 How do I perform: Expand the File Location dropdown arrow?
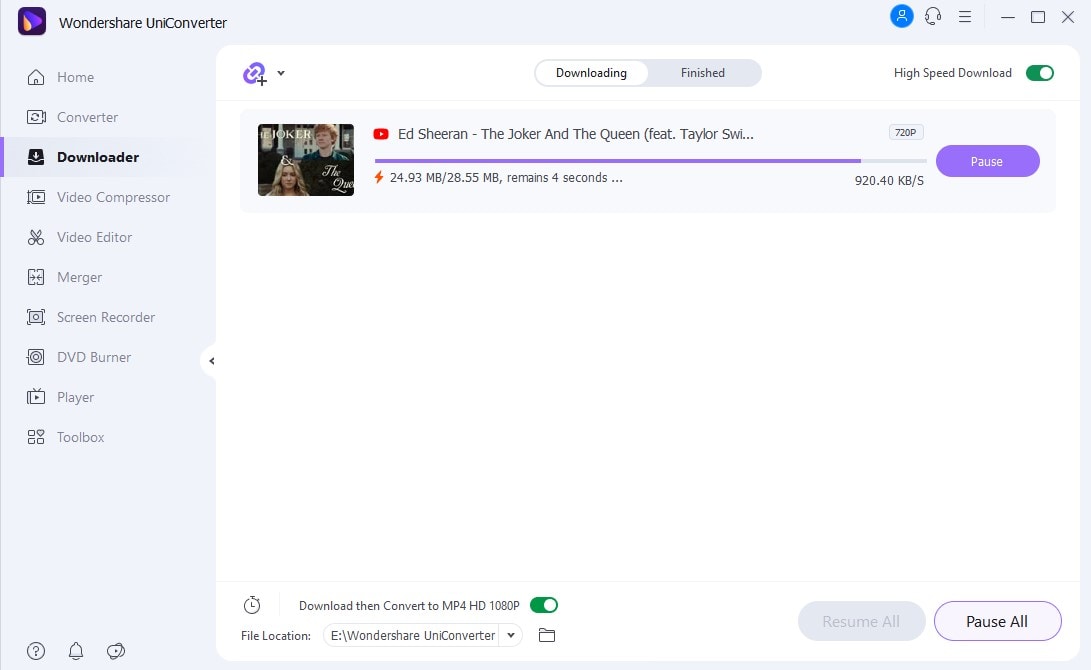click(x=511, y=635)
